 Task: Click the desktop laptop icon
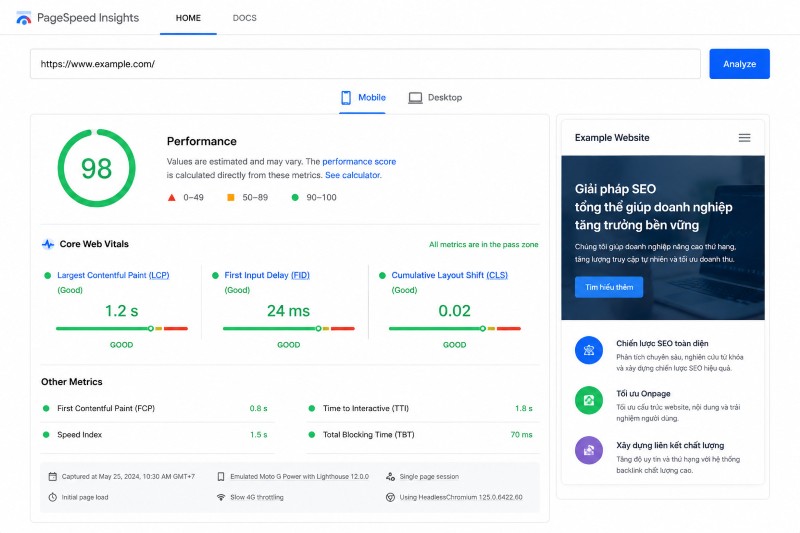click(415, 97)
